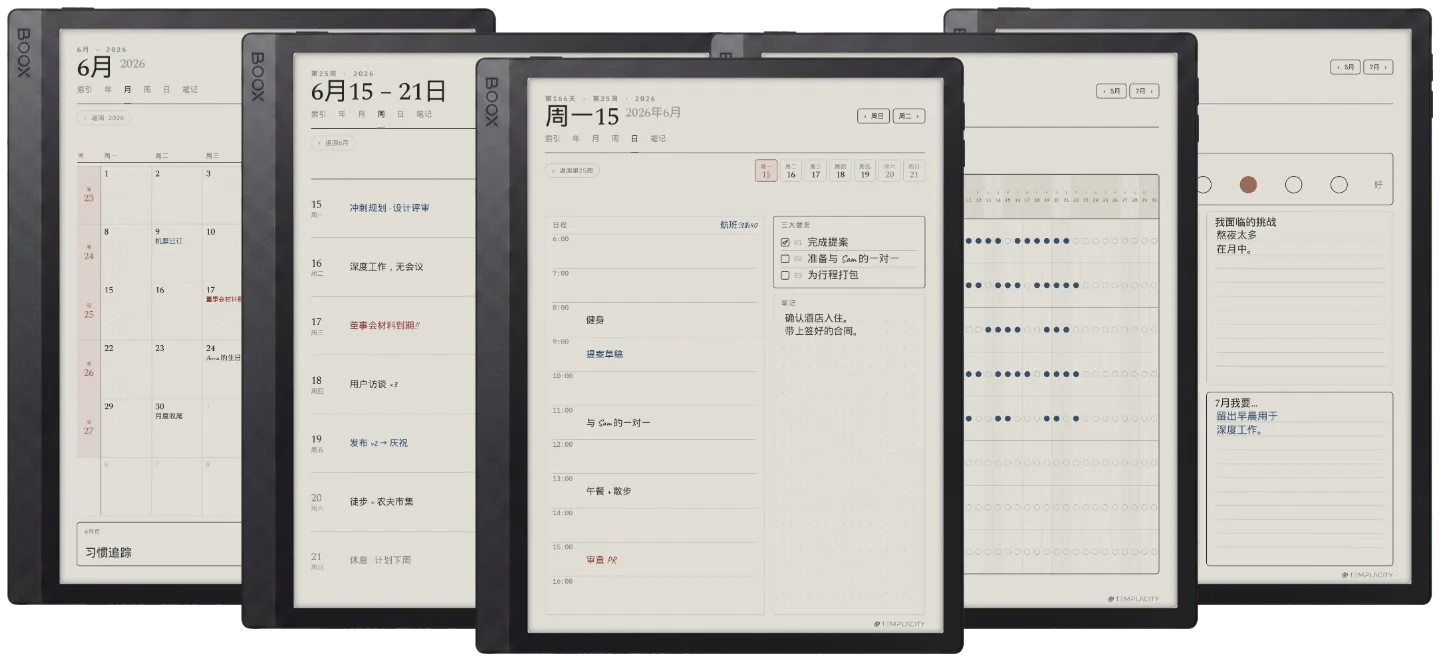
Task: Open 笔记 tab on the weekly page
Action: click(x=424, y=114)
